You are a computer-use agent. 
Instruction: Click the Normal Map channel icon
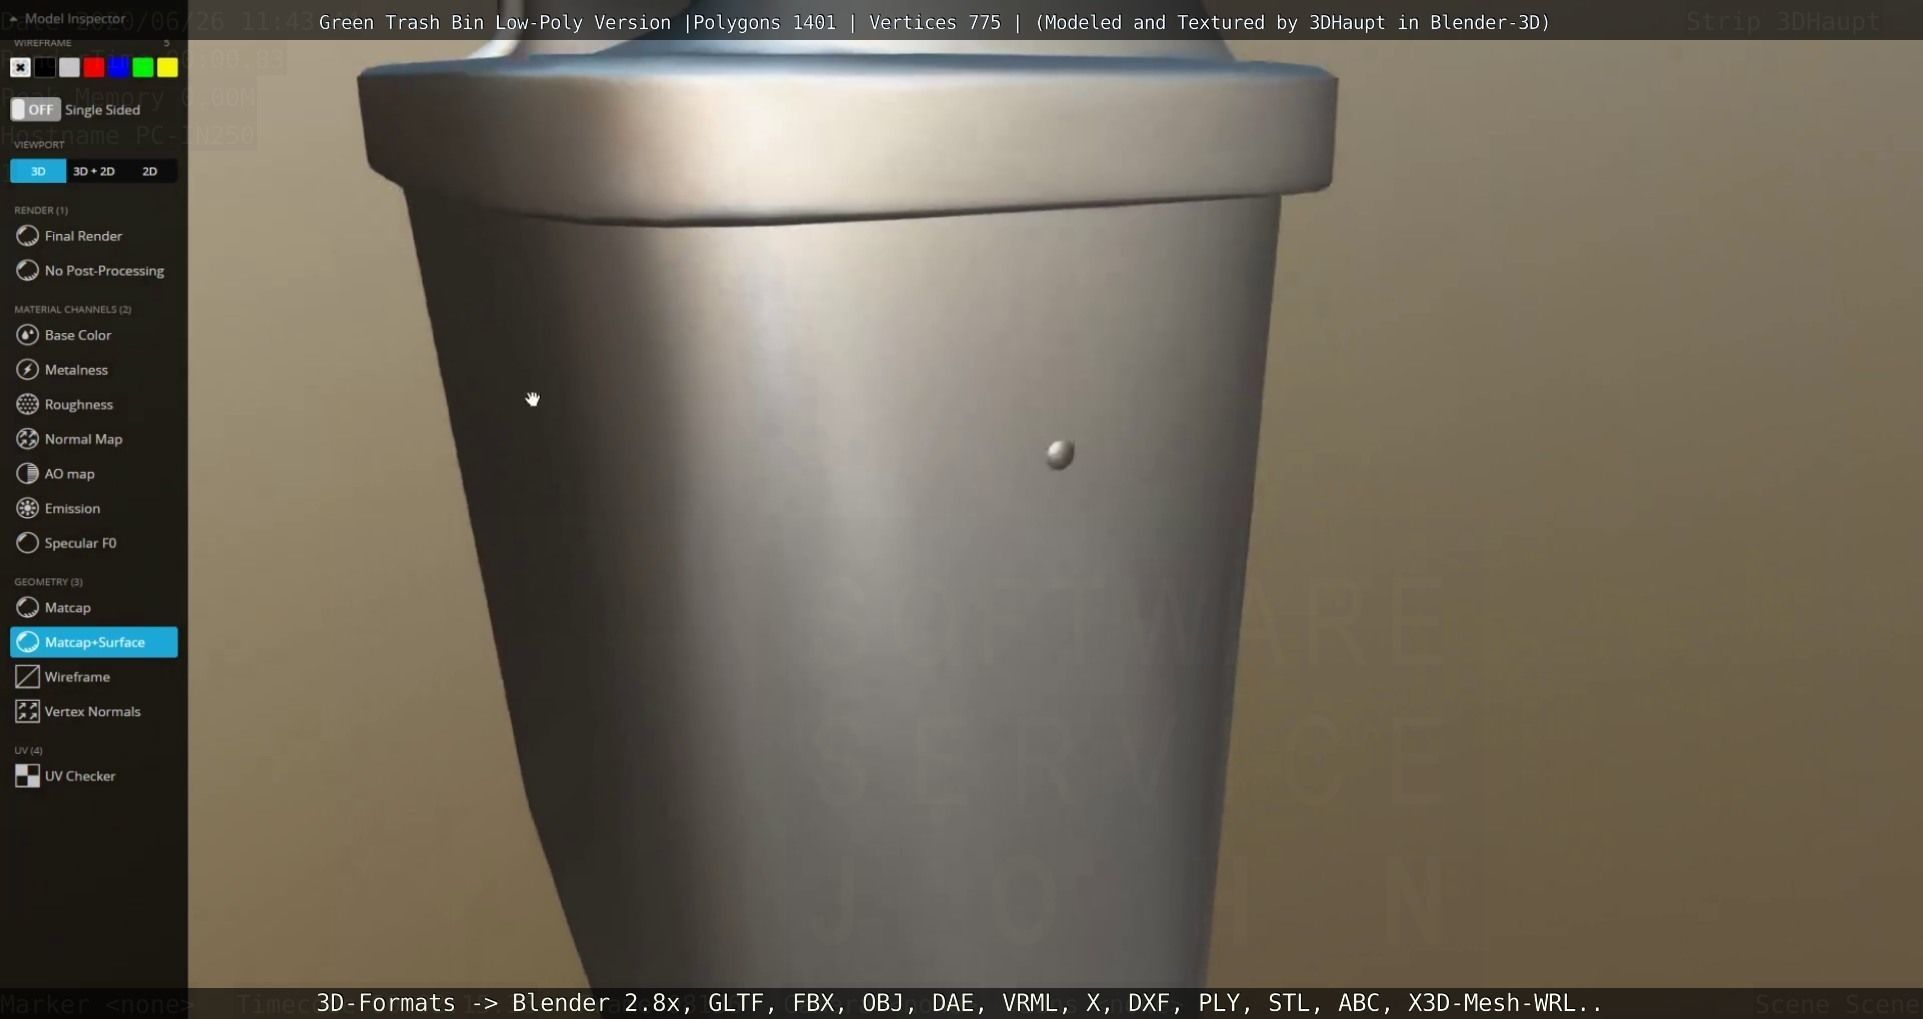tap(28, 439)
